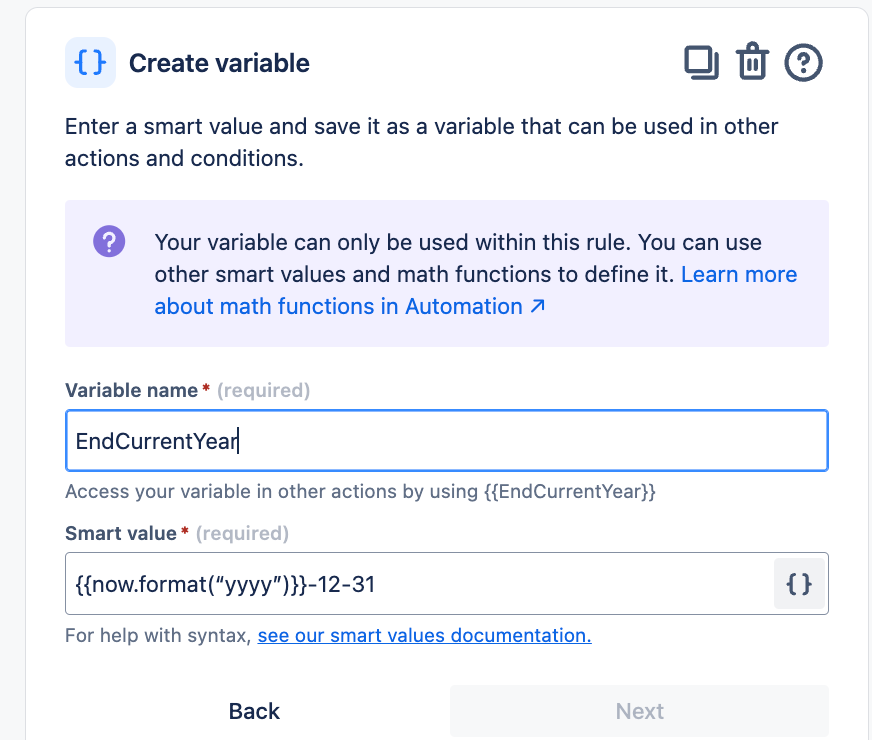Open the smart values documentation link

coord(424,635)
